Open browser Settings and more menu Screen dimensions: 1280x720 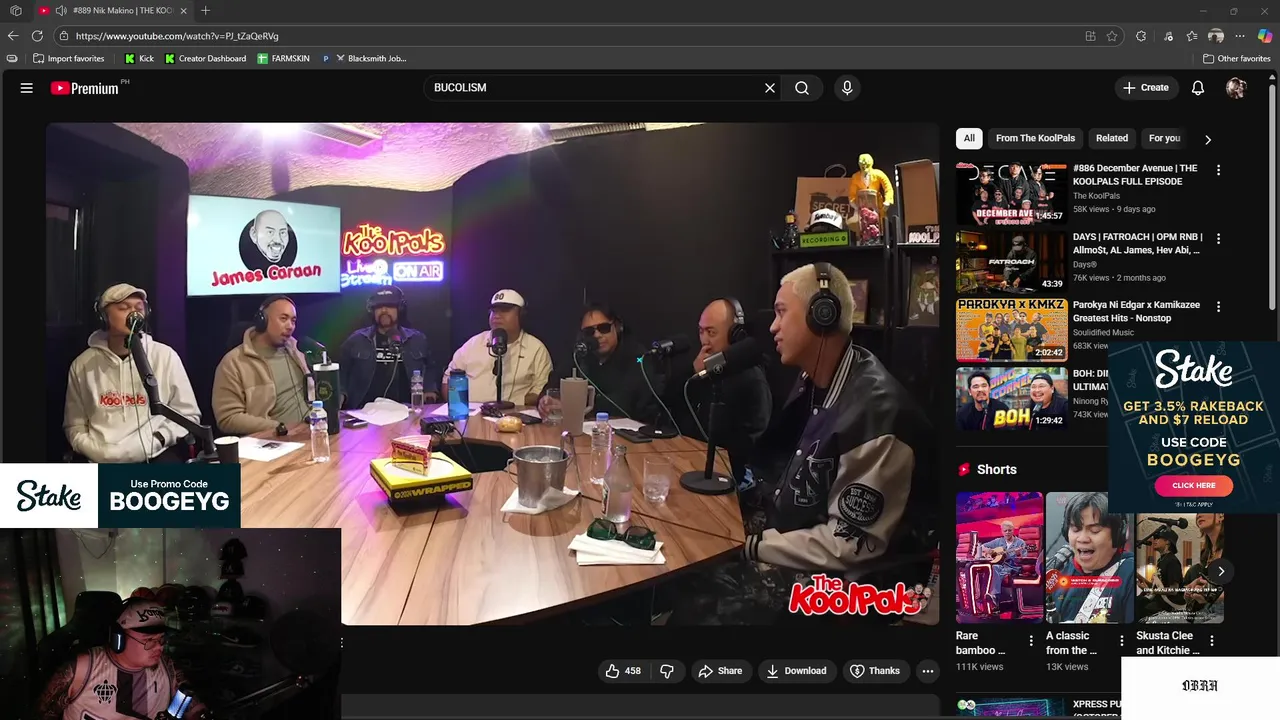tap(1240, 36)
